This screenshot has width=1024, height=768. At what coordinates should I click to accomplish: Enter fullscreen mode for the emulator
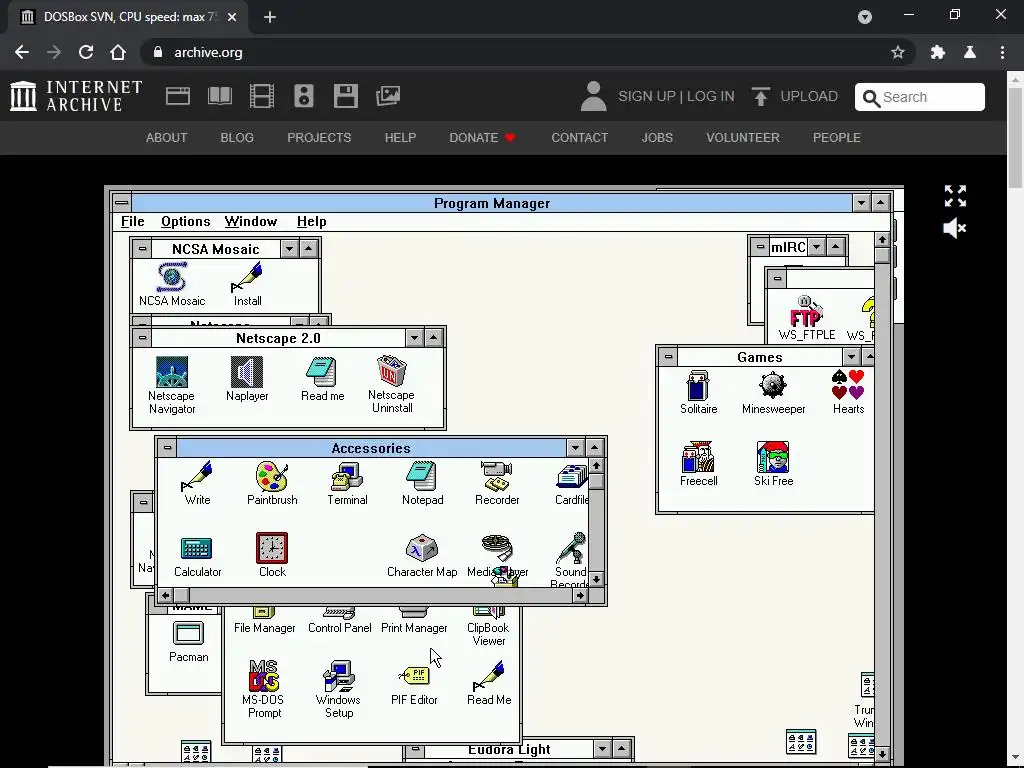coord(955,195)
